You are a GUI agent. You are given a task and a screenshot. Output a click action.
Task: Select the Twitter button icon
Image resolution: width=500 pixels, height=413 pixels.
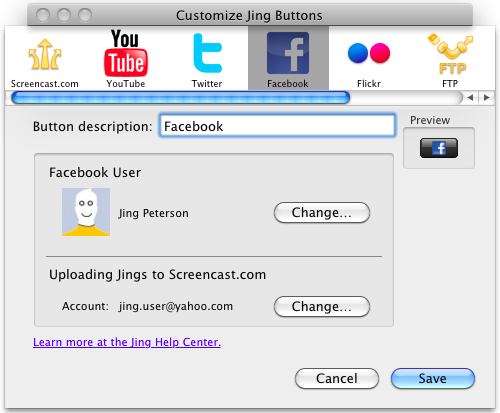pos(207,53)
